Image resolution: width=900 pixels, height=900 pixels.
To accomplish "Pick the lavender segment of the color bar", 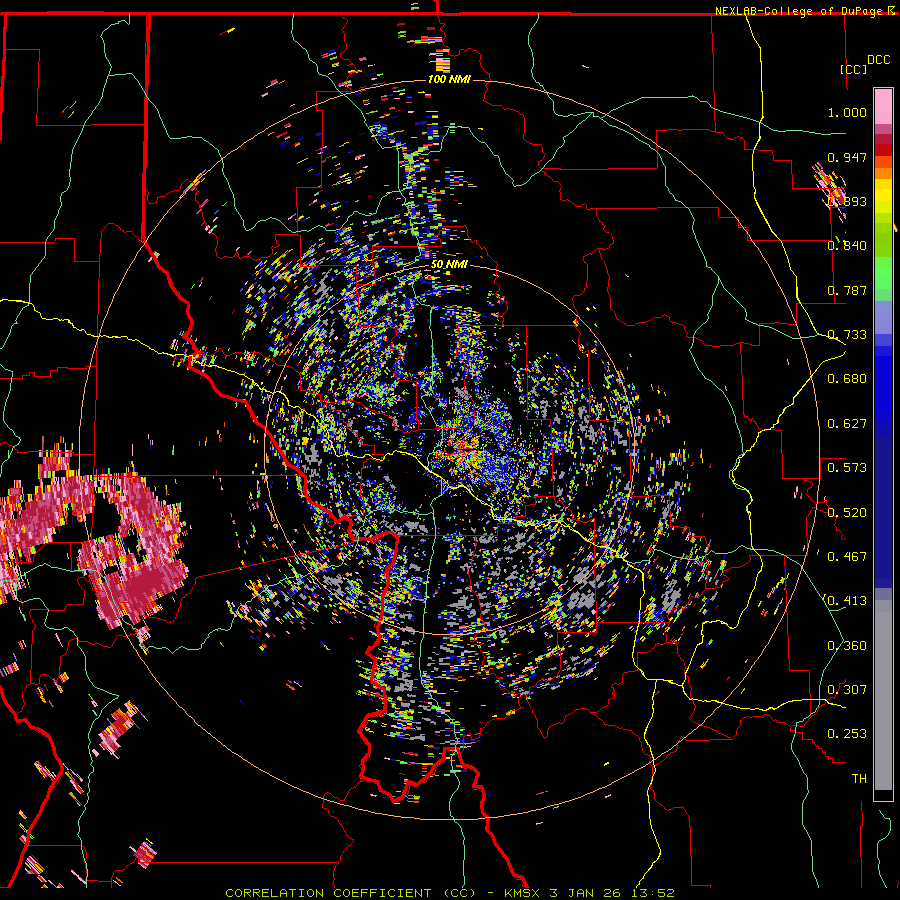I will point(883,317).
